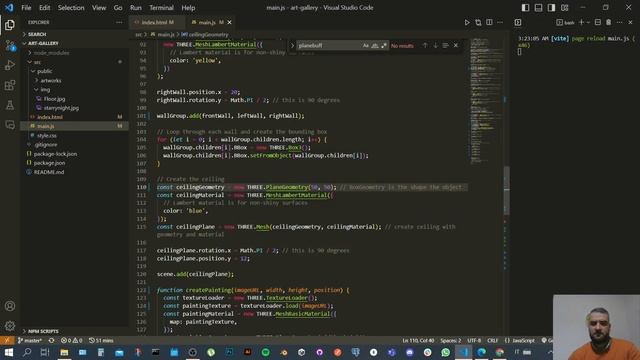
Task: Toggle secondary side bar layout icon
Action: [551, 8]
